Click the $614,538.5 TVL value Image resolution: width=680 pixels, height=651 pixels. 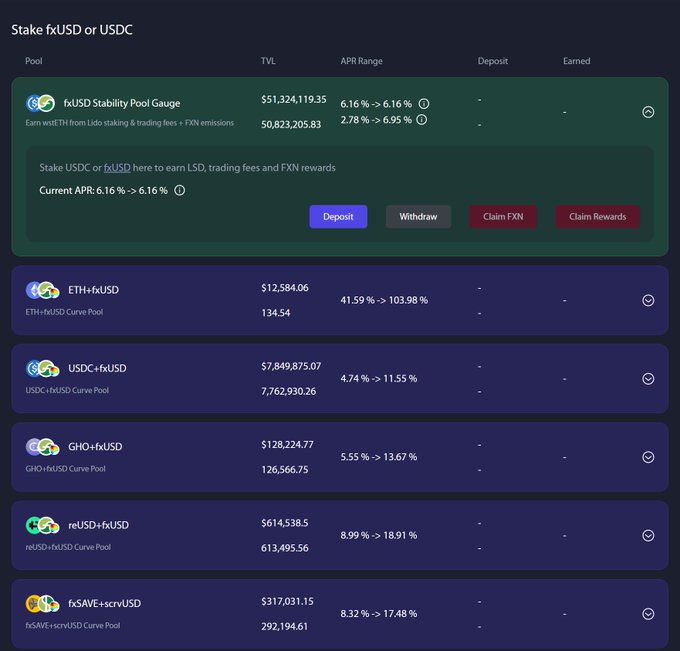[284, 523]
